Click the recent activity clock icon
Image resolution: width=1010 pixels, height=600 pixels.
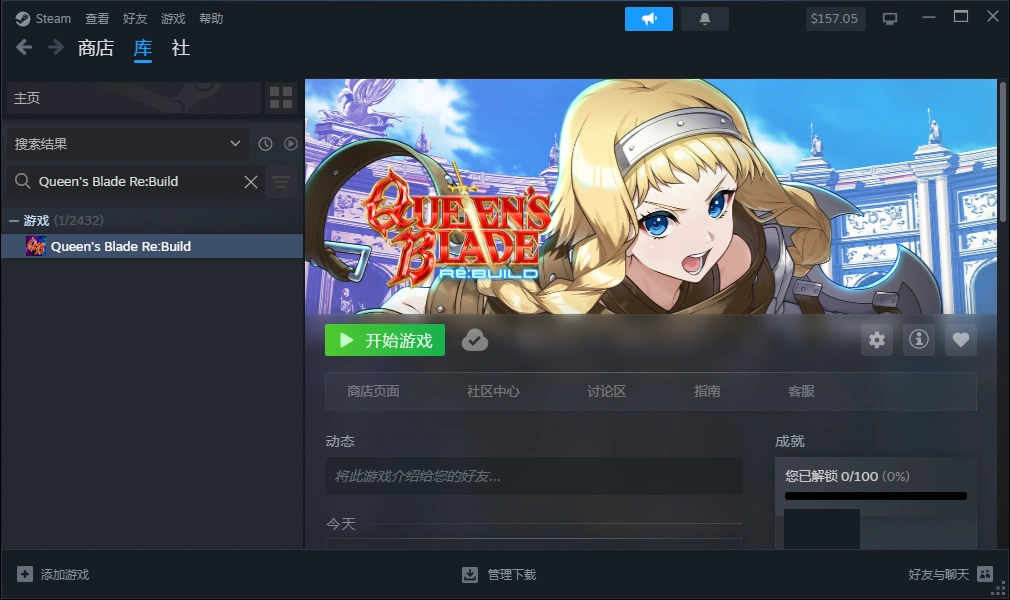pyautogui.click(x=265, y=144)
